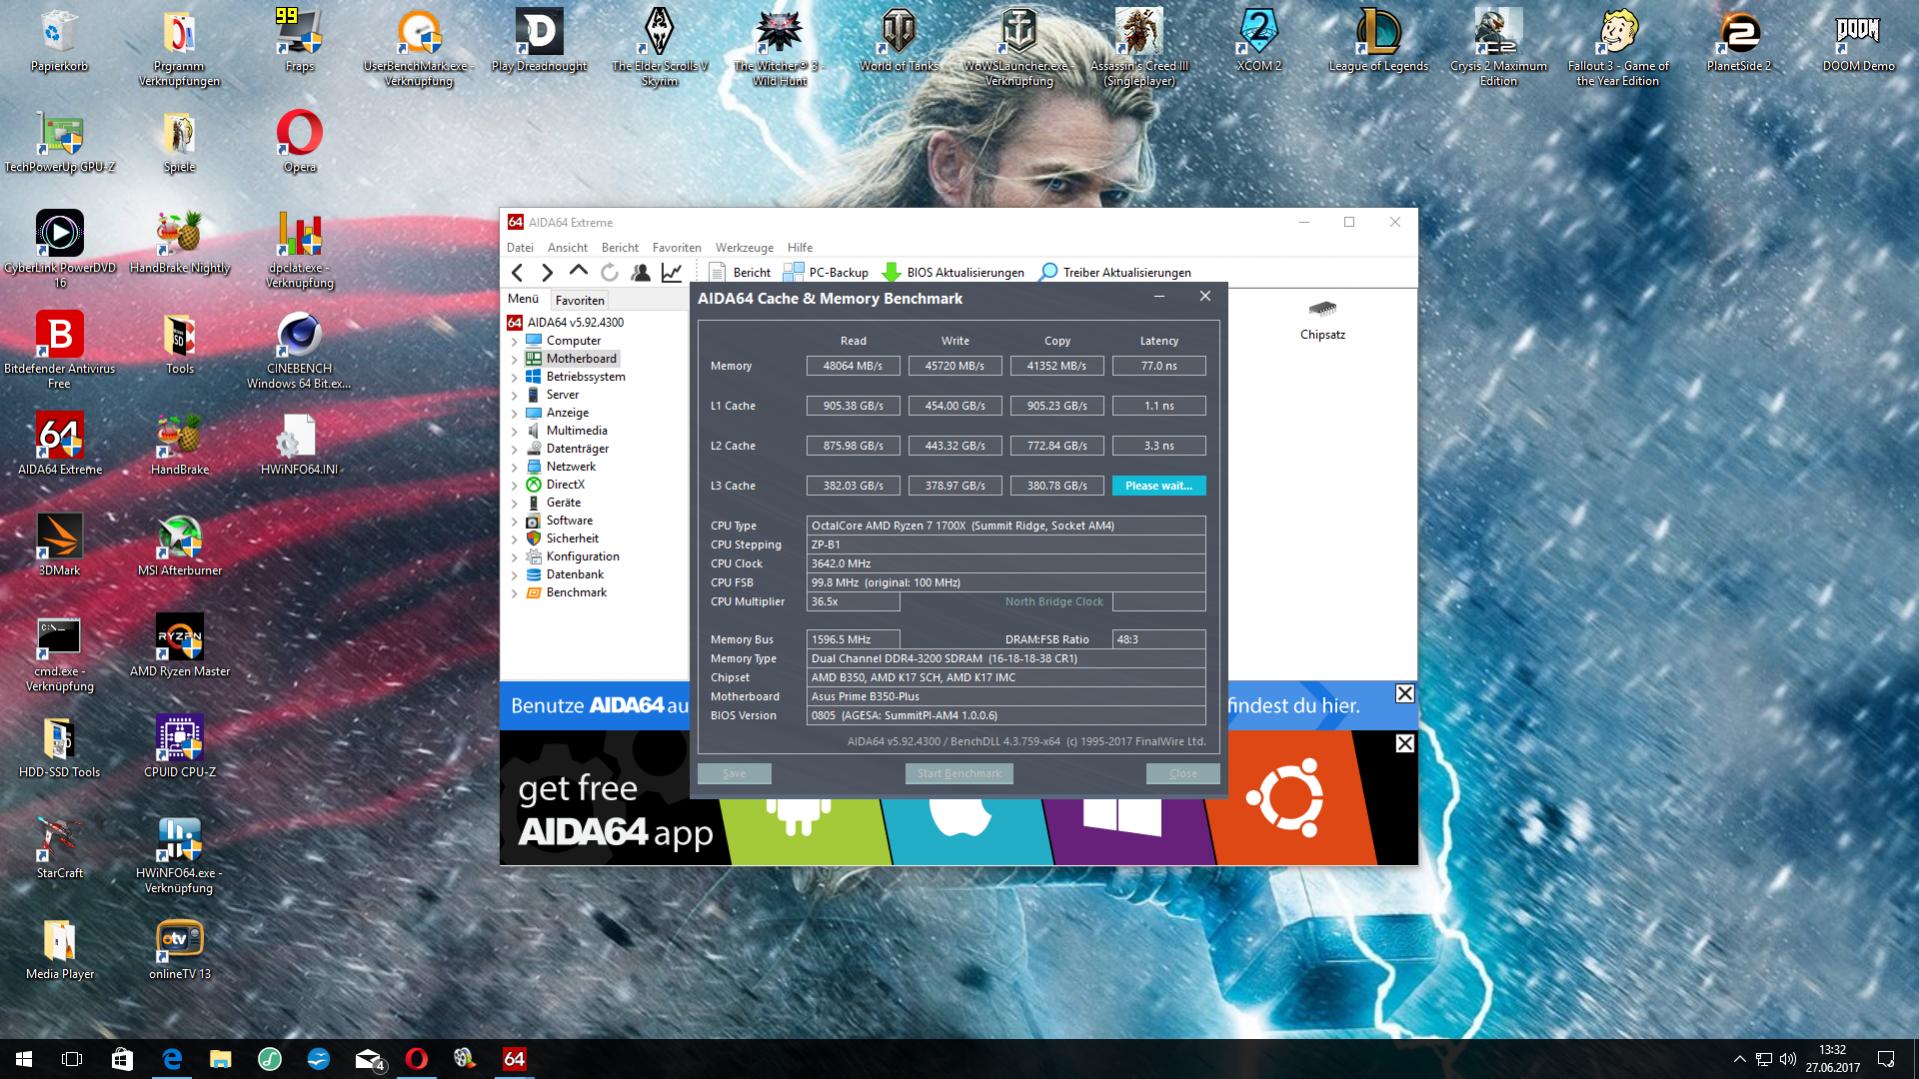This screenshot has height=1079, width=1919.
Task: Open the Action Center notification icon
Action: coord(1886,1058)
